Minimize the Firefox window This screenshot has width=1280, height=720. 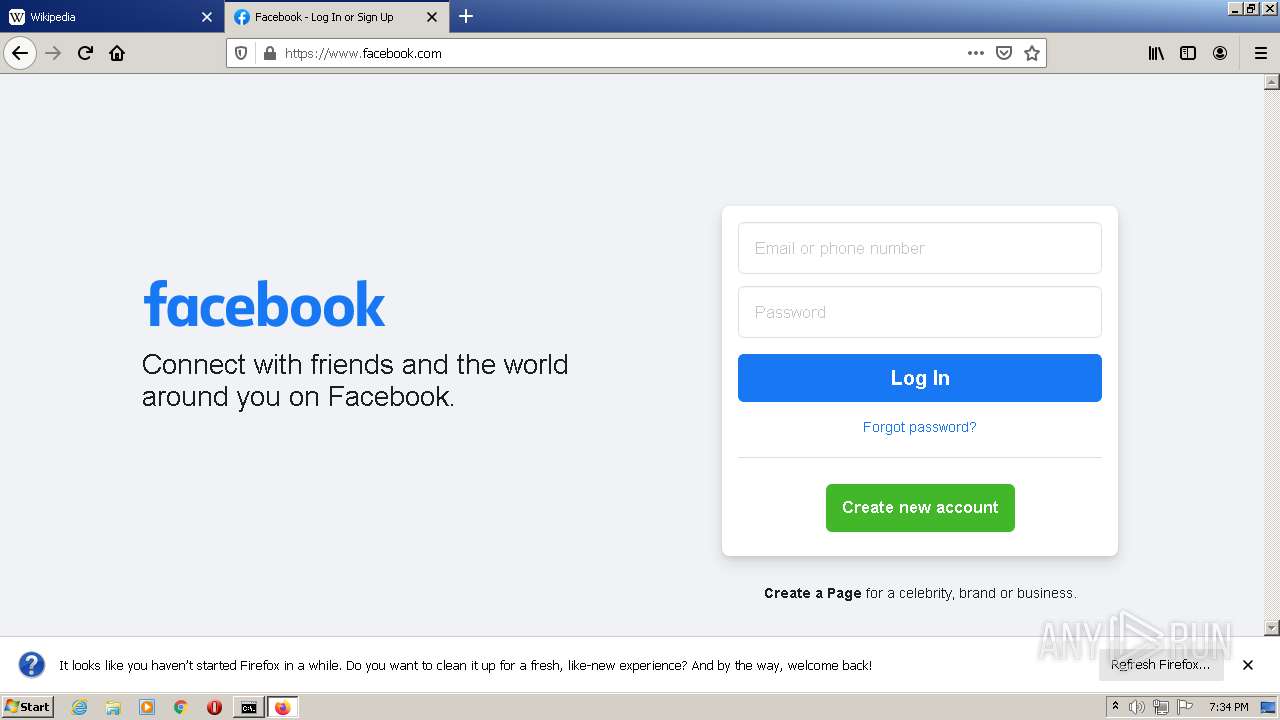pos(1235,8)
